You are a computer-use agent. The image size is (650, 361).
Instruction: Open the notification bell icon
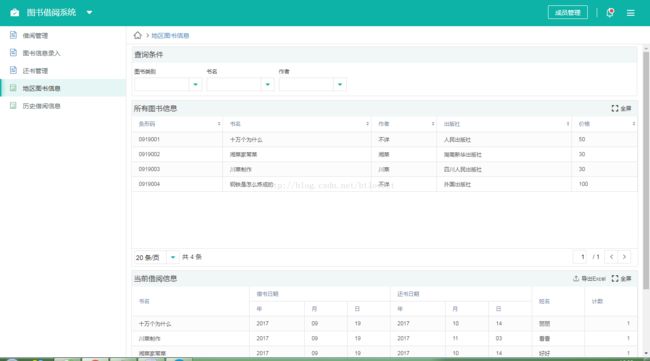(x=610, y=12)
